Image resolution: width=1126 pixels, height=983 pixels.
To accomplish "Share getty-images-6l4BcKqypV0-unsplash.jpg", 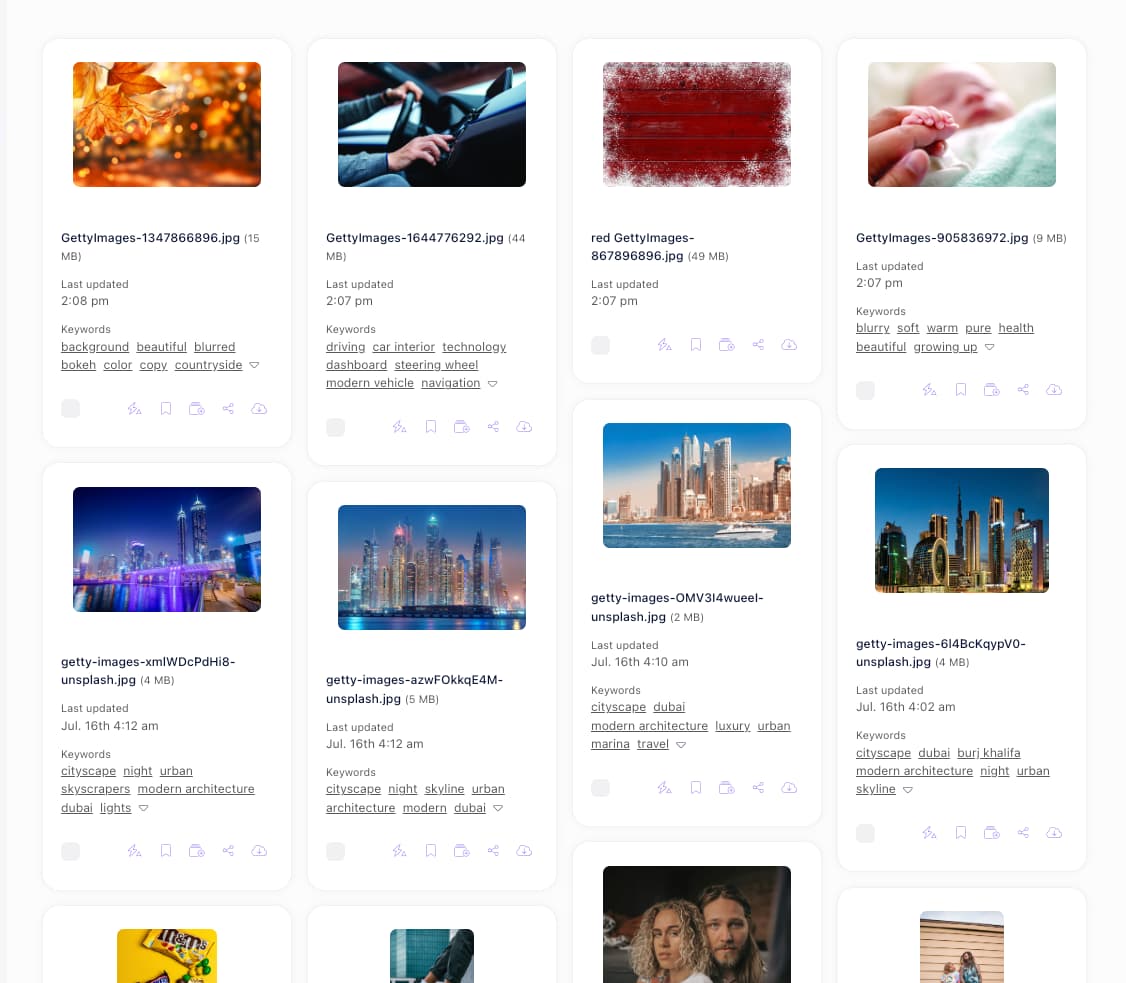I will [1023, 833].
